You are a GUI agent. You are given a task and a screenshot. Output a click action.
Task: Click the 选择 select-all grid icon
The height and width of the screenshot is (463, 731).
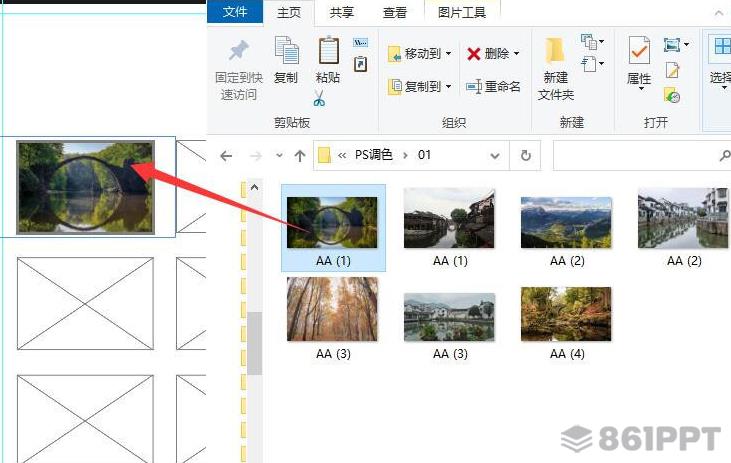(x=722, y=47)
